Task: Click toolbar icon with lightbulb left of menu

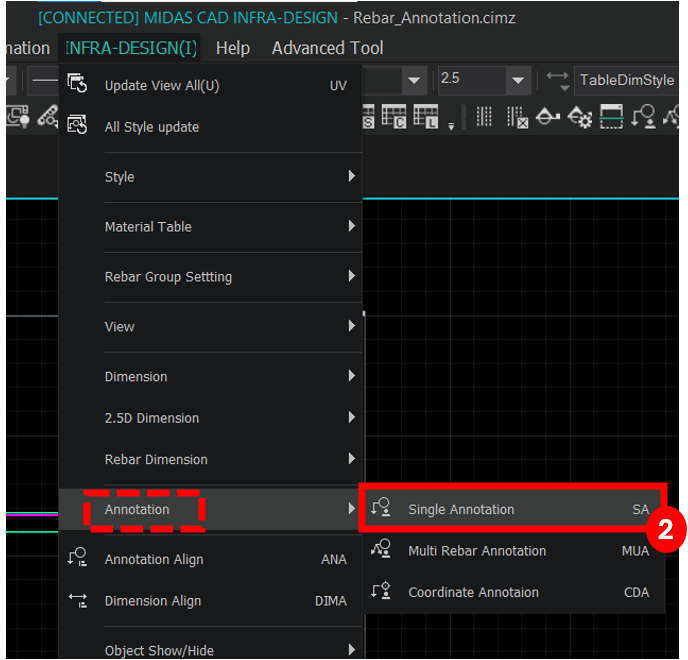Action: tap(18, 117)
